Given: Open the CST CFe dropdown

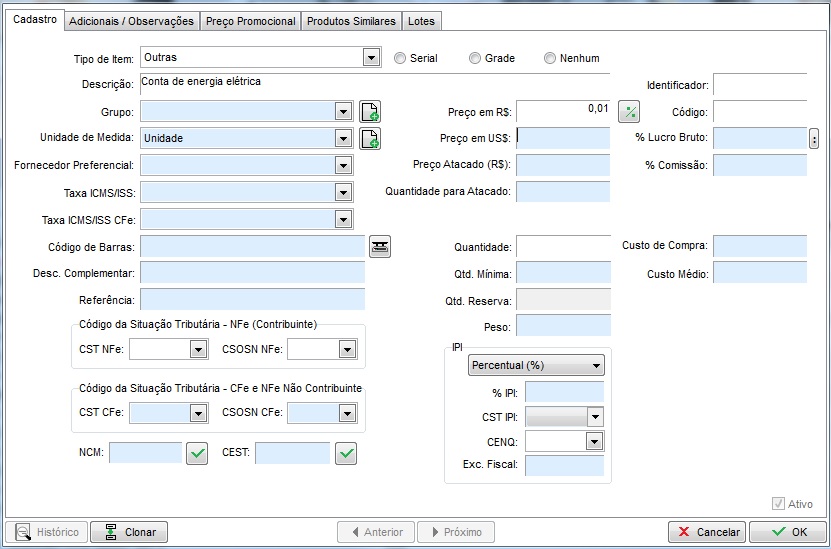Looking at the screenshot, I should [198, 413].
